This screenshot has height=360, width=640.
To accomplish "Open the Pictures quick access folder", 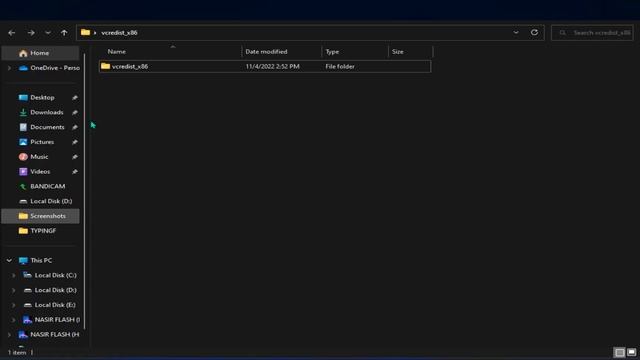I will [x=36, y=142].
